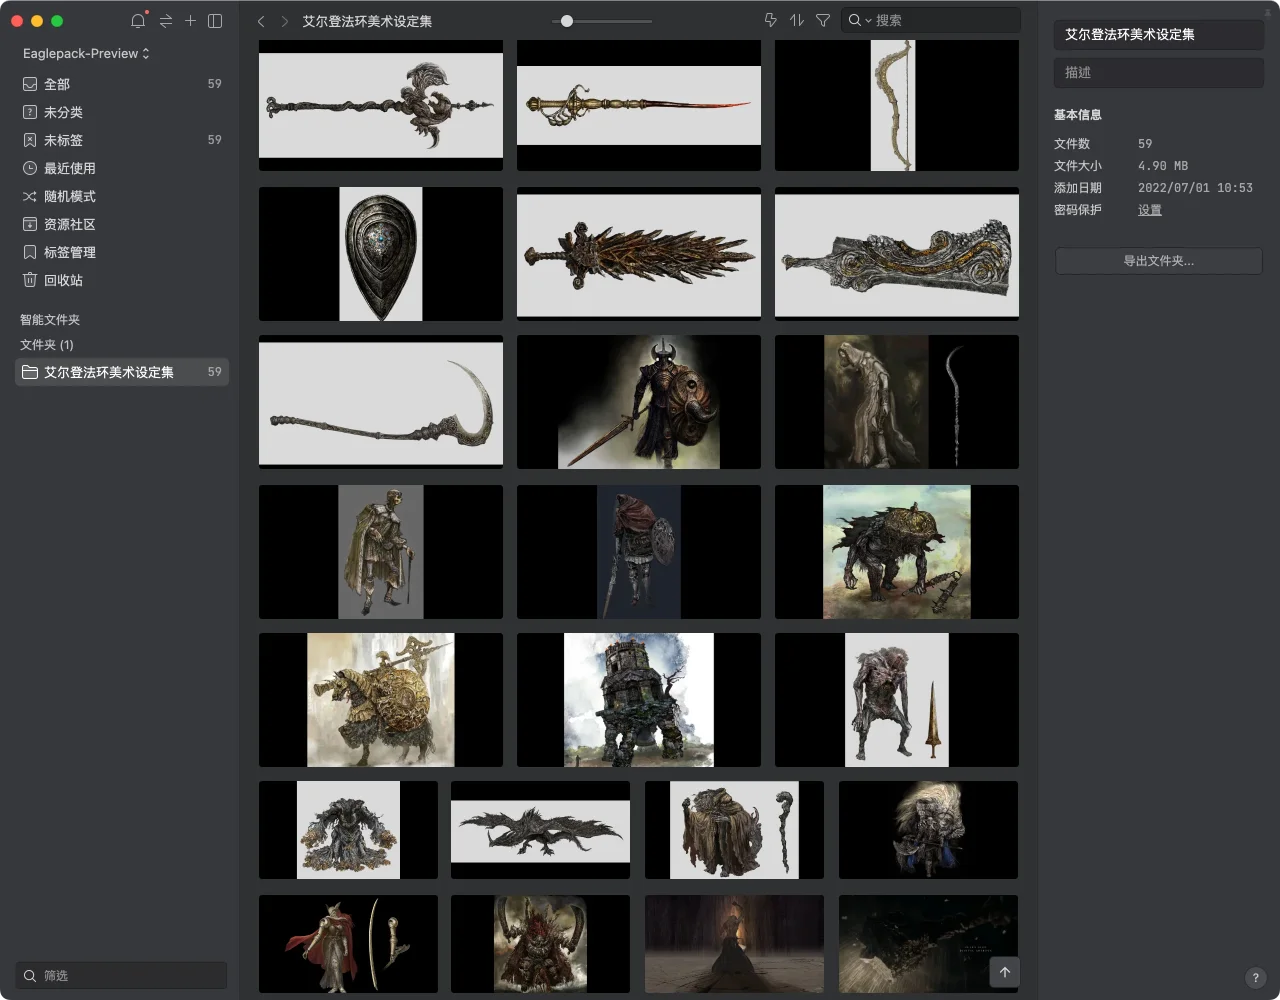Select 全部 in sidebar
This screenshot has height=1000, width=1280.
122,84
